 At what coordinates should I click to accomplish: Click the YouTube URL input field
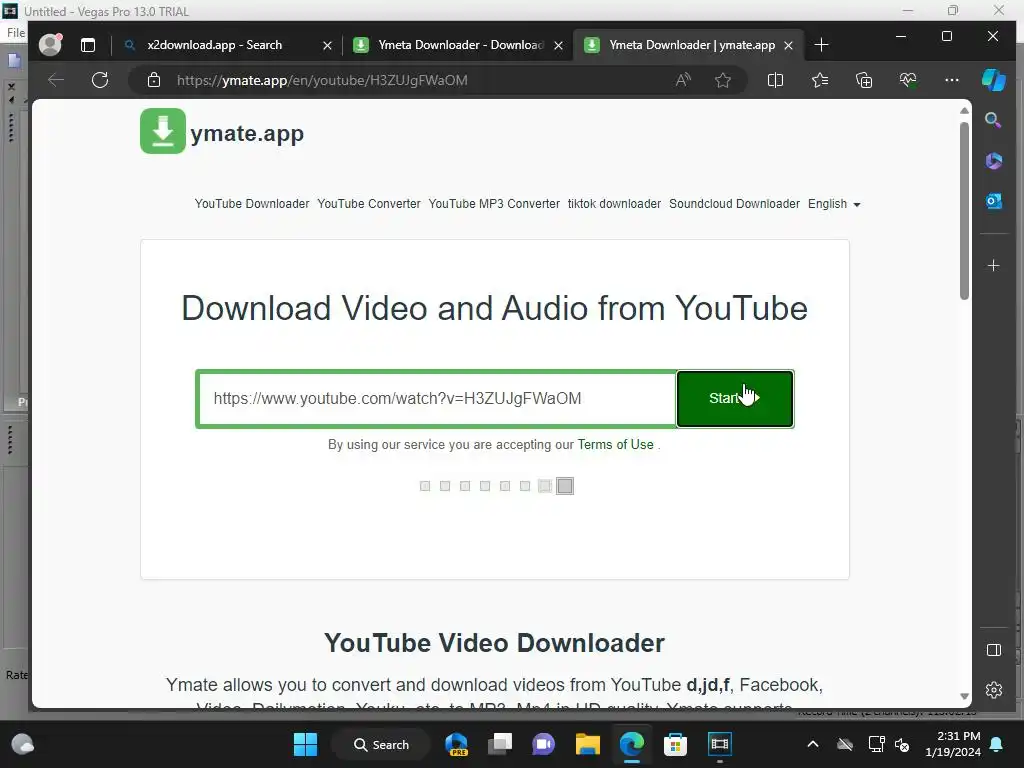pyautogui.click(x=436, y=398)
